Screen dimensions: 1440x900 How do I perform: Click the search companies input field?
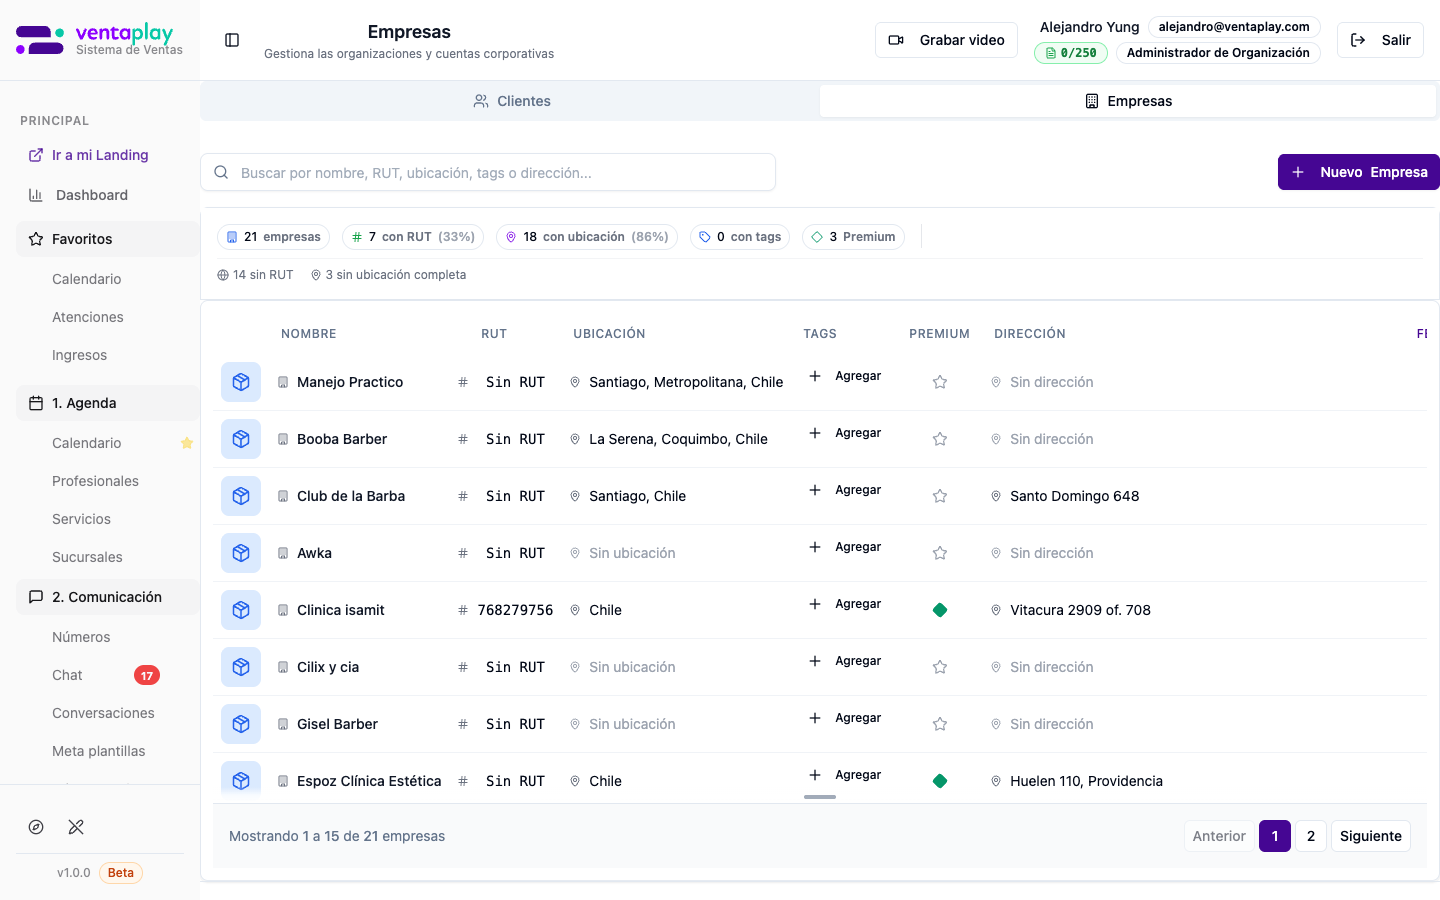[488, 172]
